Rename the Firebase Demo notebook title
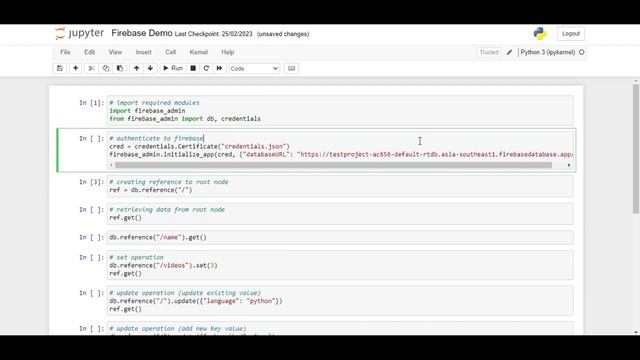 tap(142, 33)
